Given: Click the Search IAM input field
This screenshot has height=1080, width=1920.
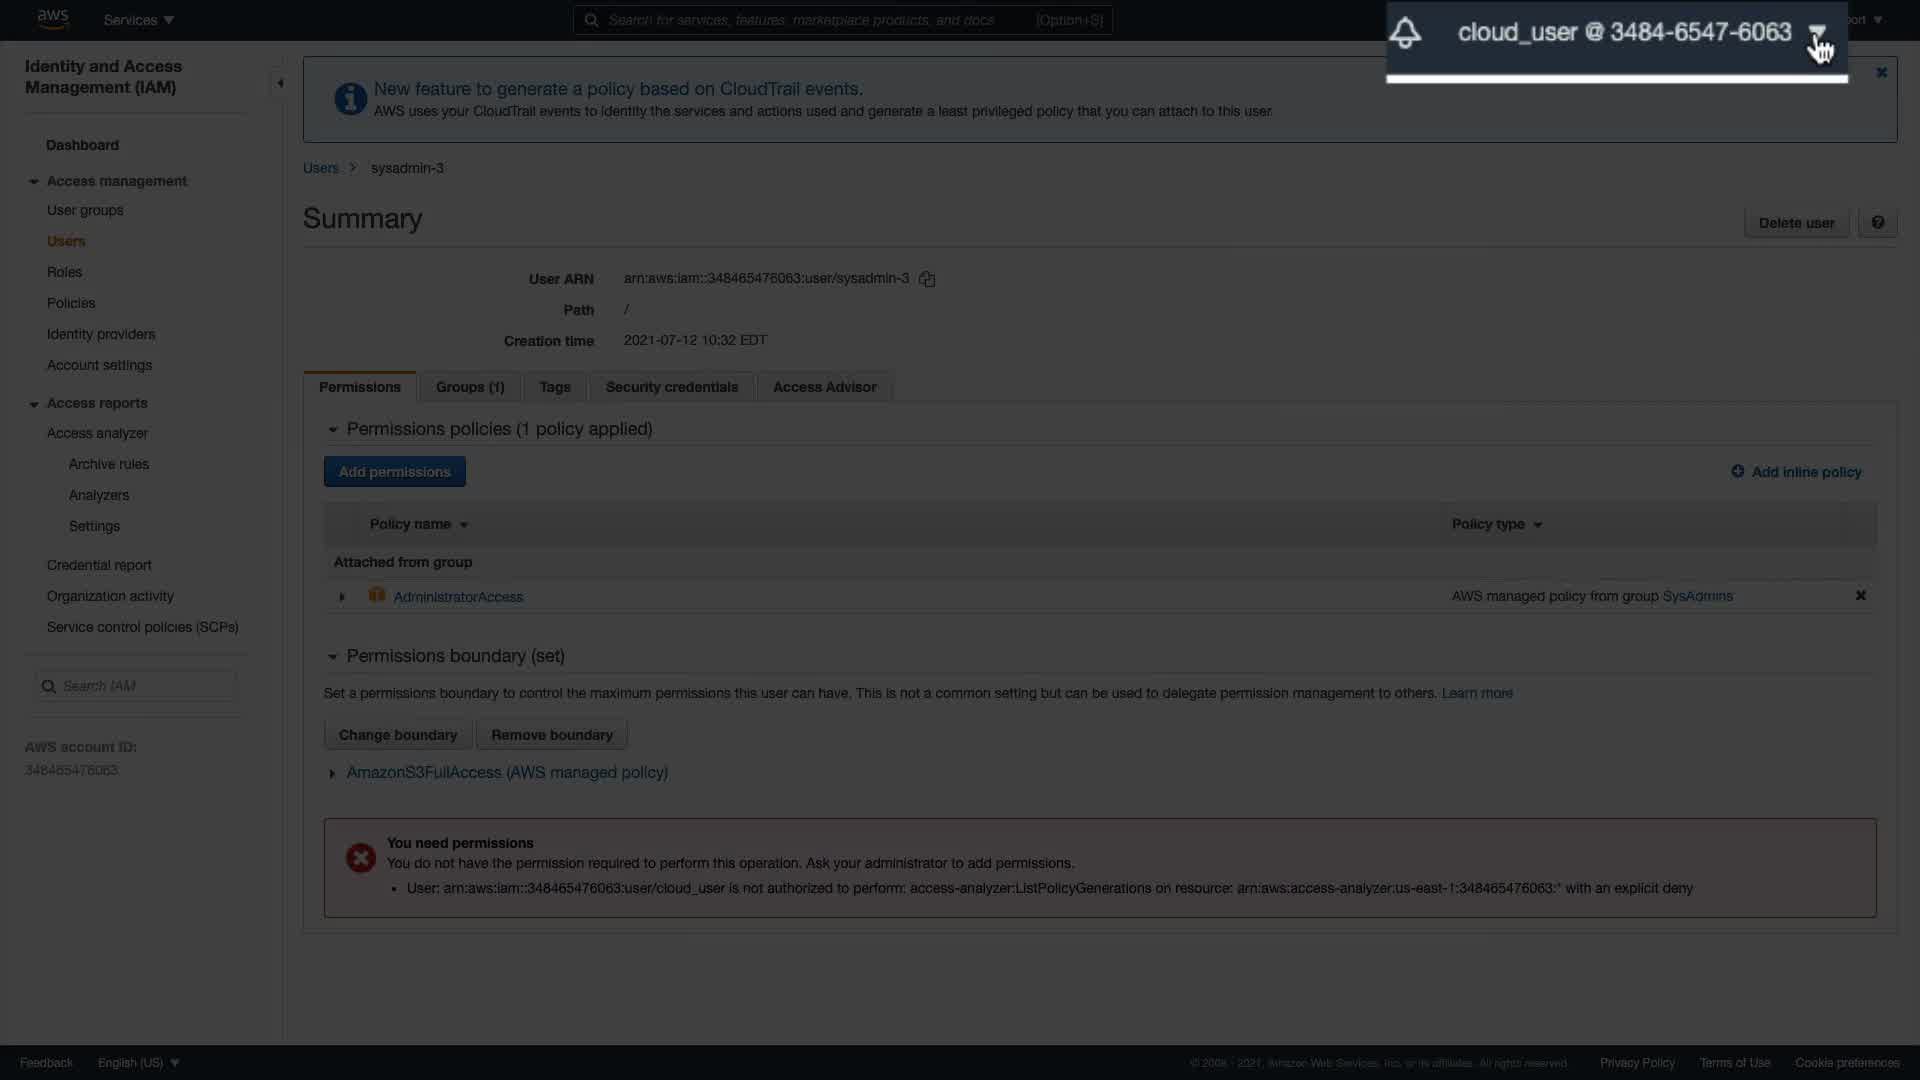Looking at the screenshot, I should 140,686.
